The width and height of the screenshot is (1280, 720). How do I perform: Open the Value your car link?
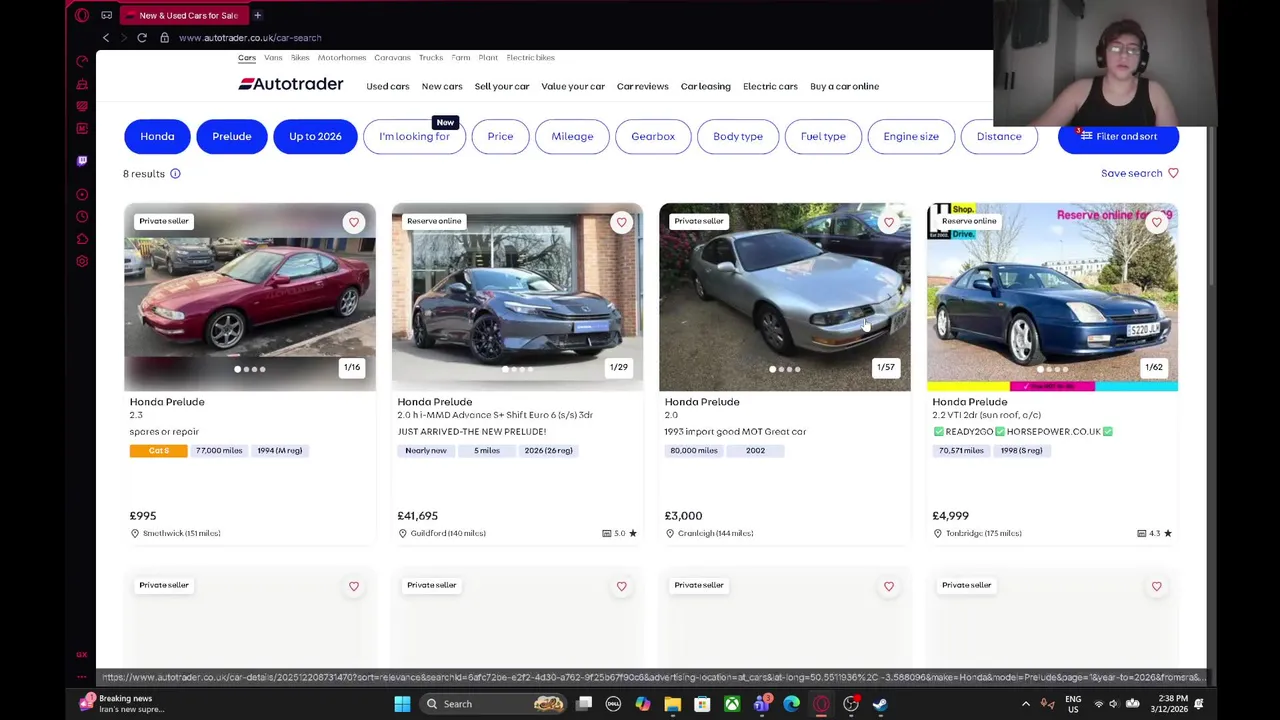coord(573,86)
